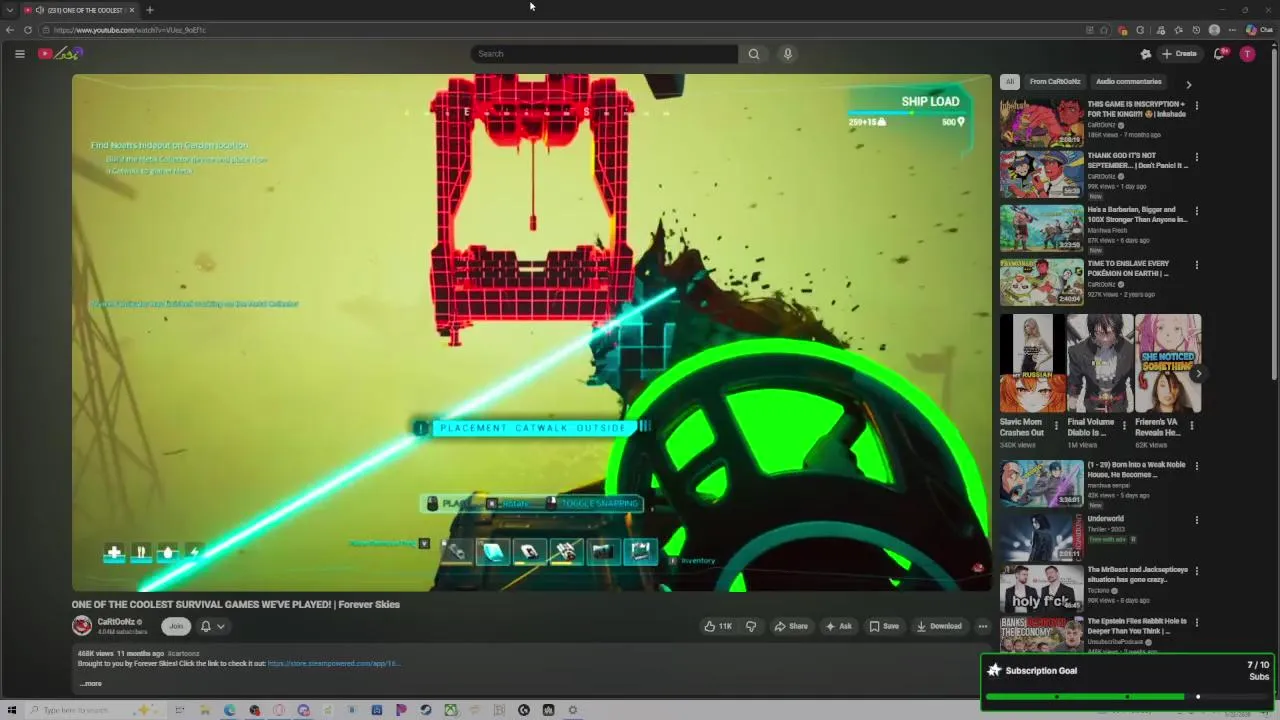The image size is (1280, 720).
Task: Open options menu for the Pokémon video
Action: pos(1196,265)
